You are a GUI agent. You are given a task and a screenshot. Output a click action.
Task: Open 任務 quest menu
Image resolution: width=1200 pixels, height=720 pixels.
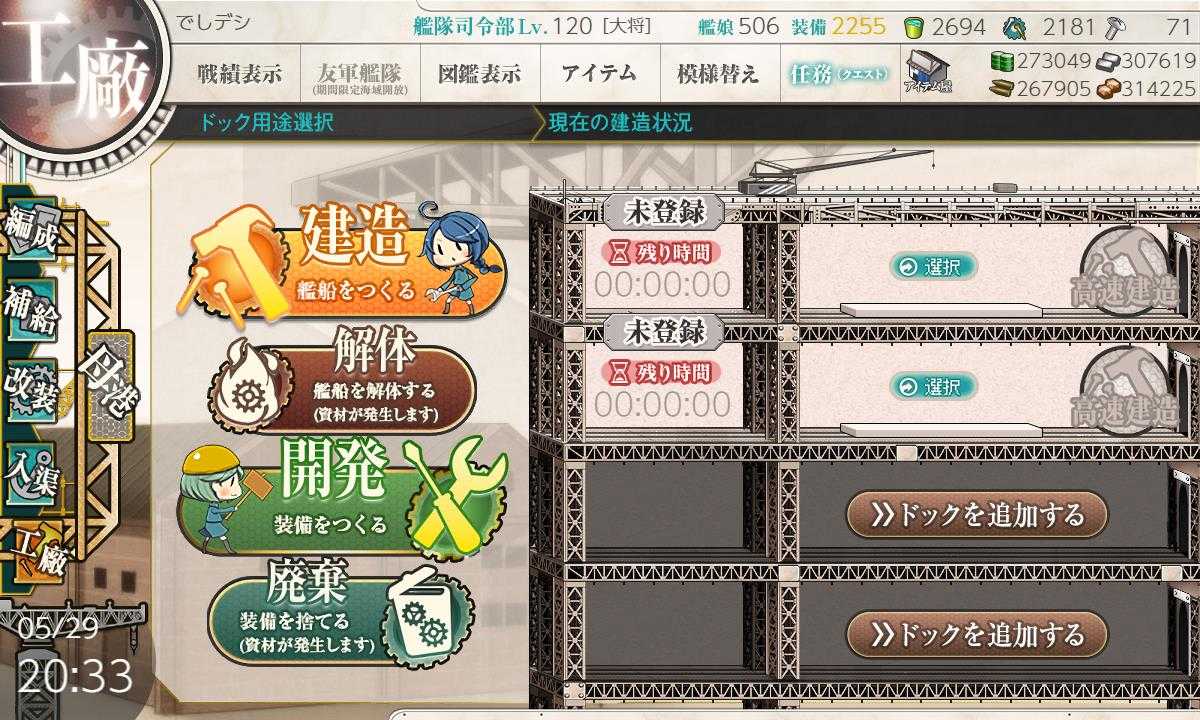838,74
